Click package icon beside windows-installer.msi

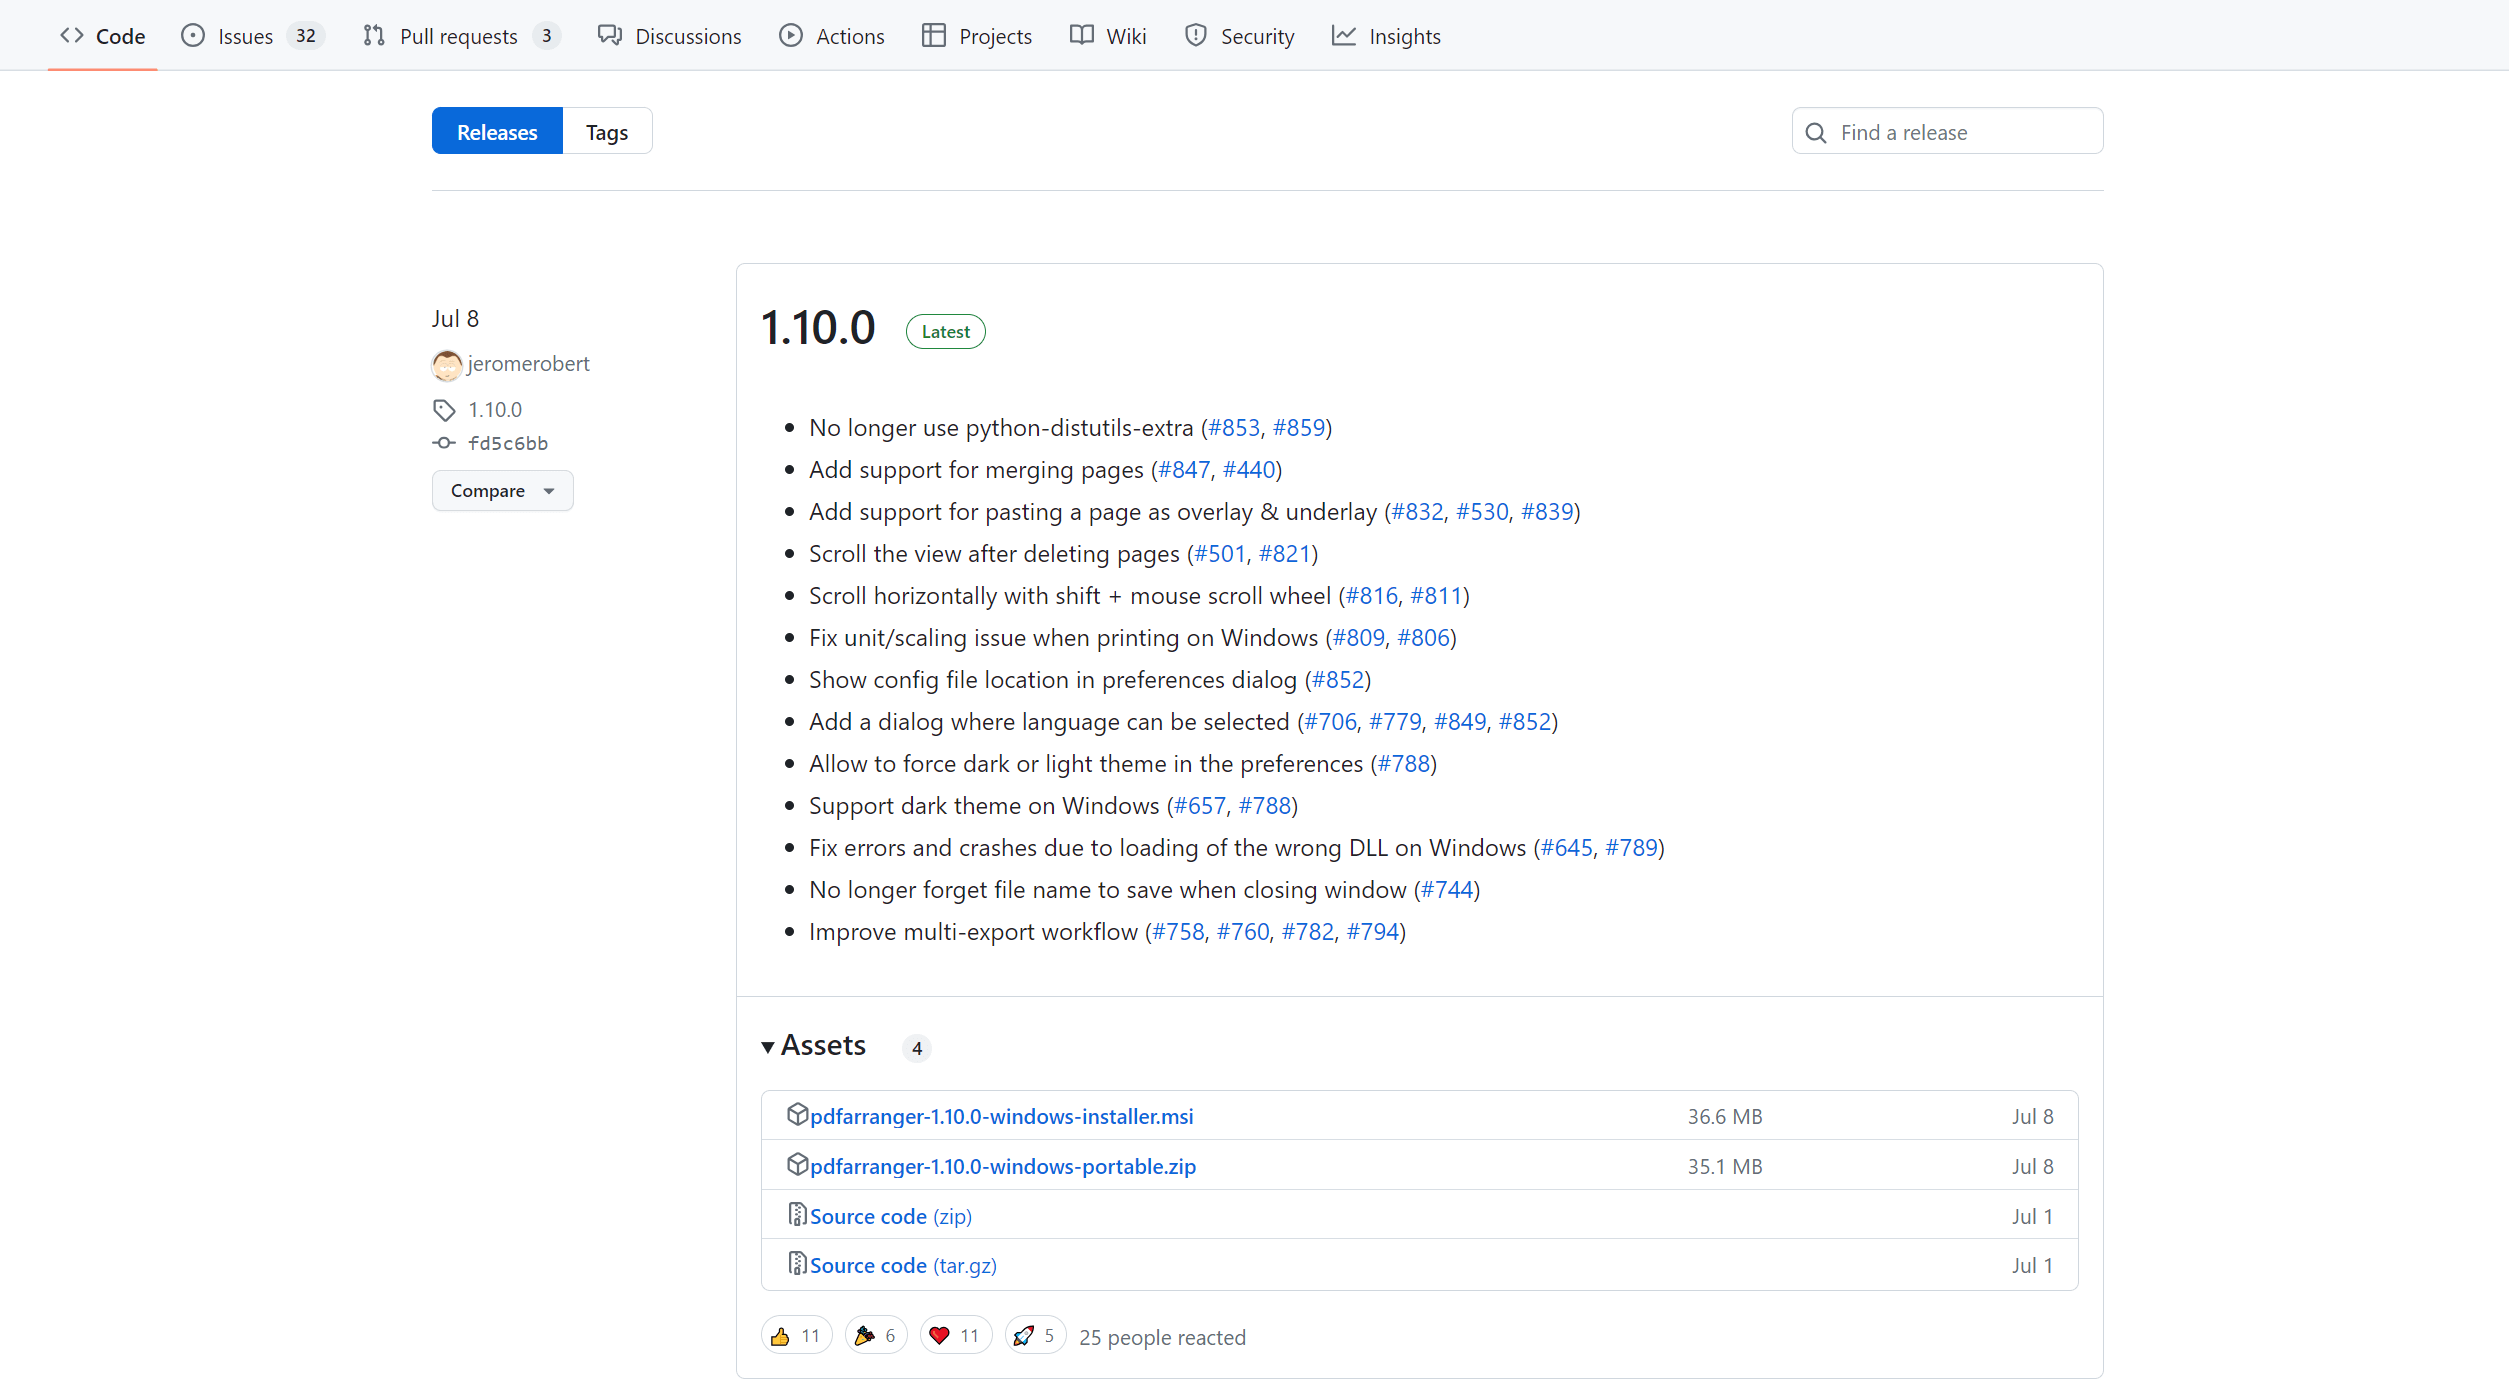click(797, 1114)
